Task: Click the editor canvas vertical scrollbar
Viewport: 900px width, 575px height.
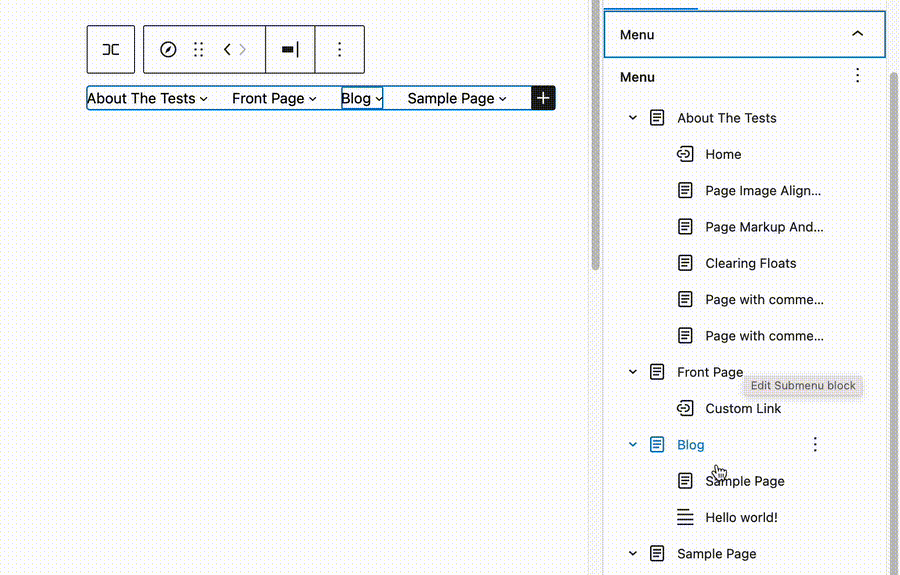Action: click(x=595, y=135)
